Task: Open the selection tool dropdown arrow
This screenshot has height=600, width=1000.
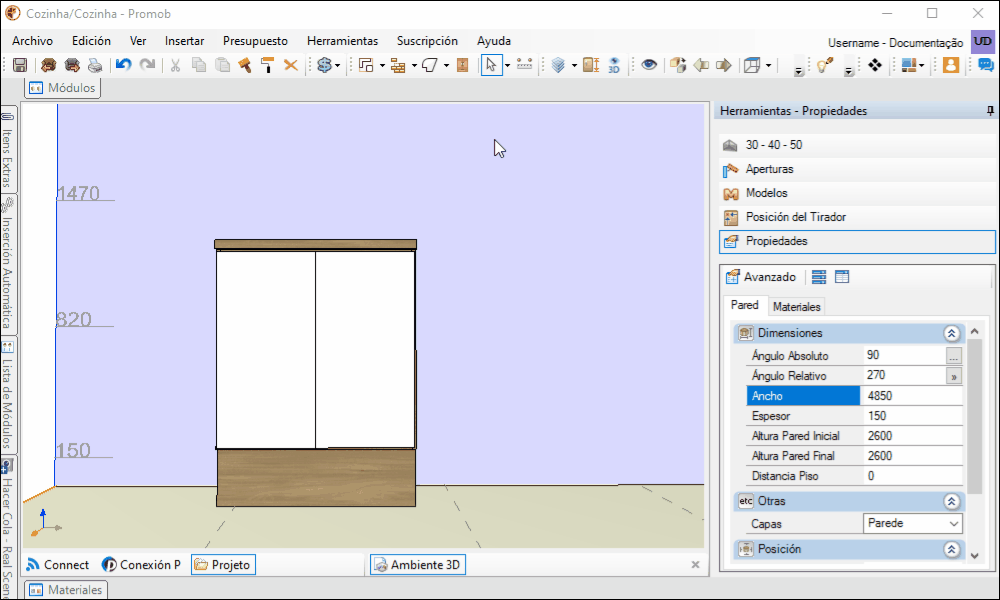Action: (508, 65)
